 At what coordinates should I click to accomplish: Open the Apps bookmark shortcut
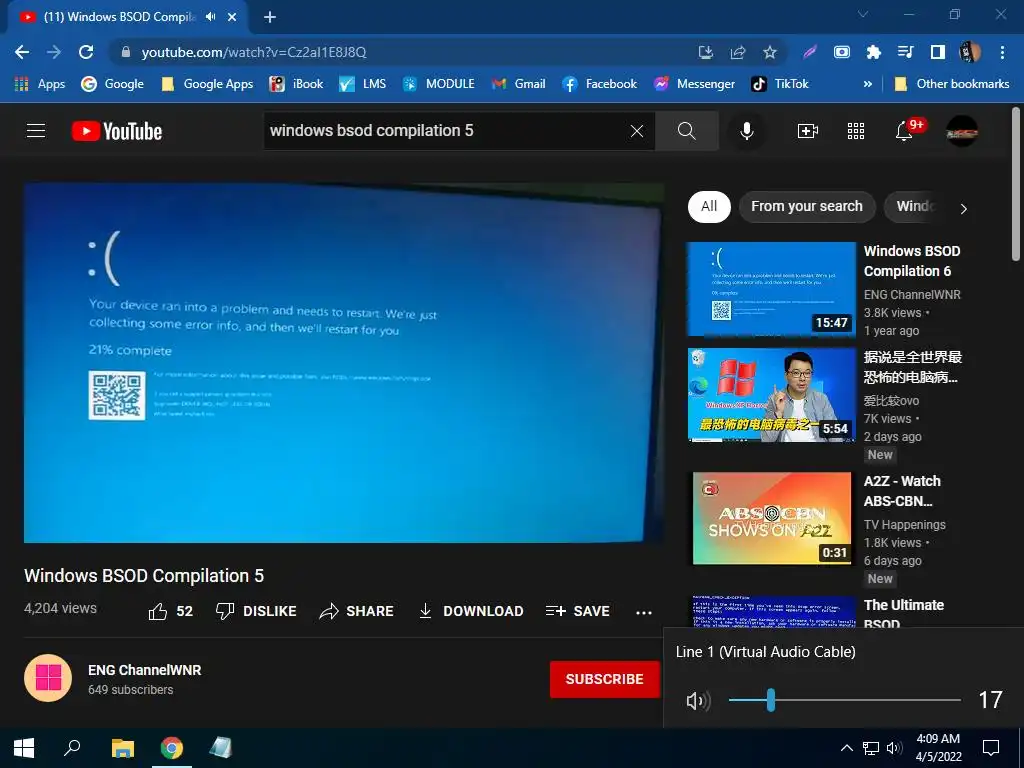(x=40, y=84)
